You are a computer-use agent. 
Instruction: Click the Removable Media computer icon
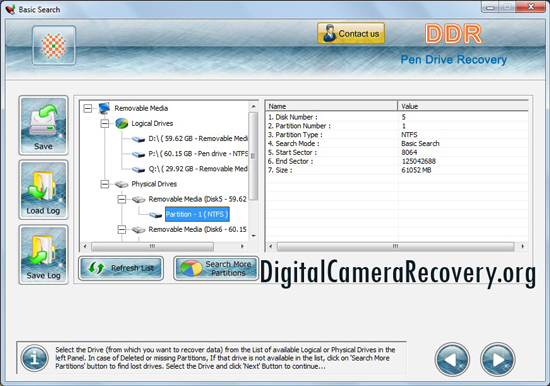(x=105, y=108)
